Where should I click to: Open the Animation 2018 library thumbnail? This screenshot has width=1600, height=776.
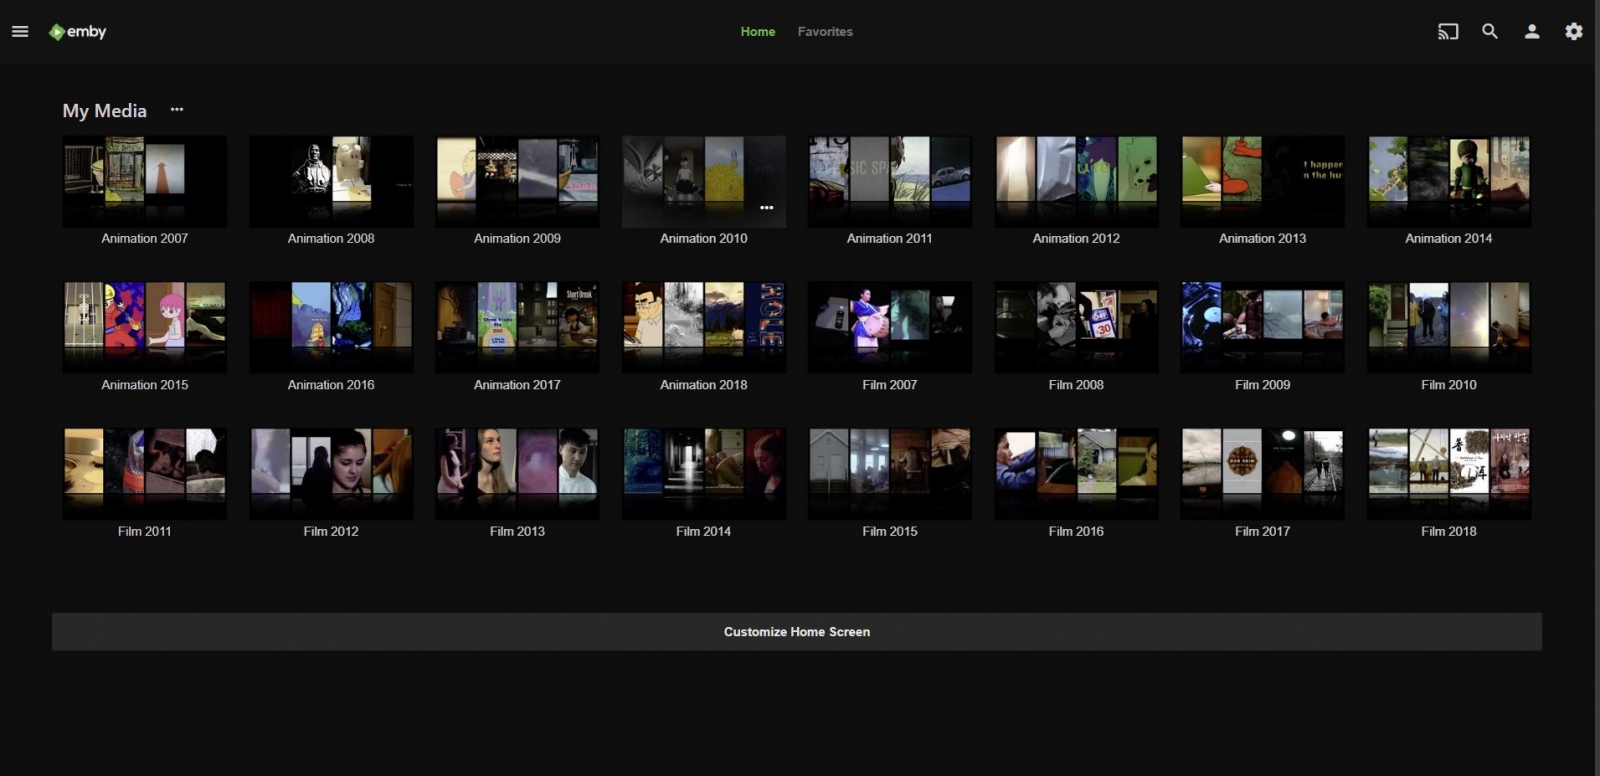point(703,327)
